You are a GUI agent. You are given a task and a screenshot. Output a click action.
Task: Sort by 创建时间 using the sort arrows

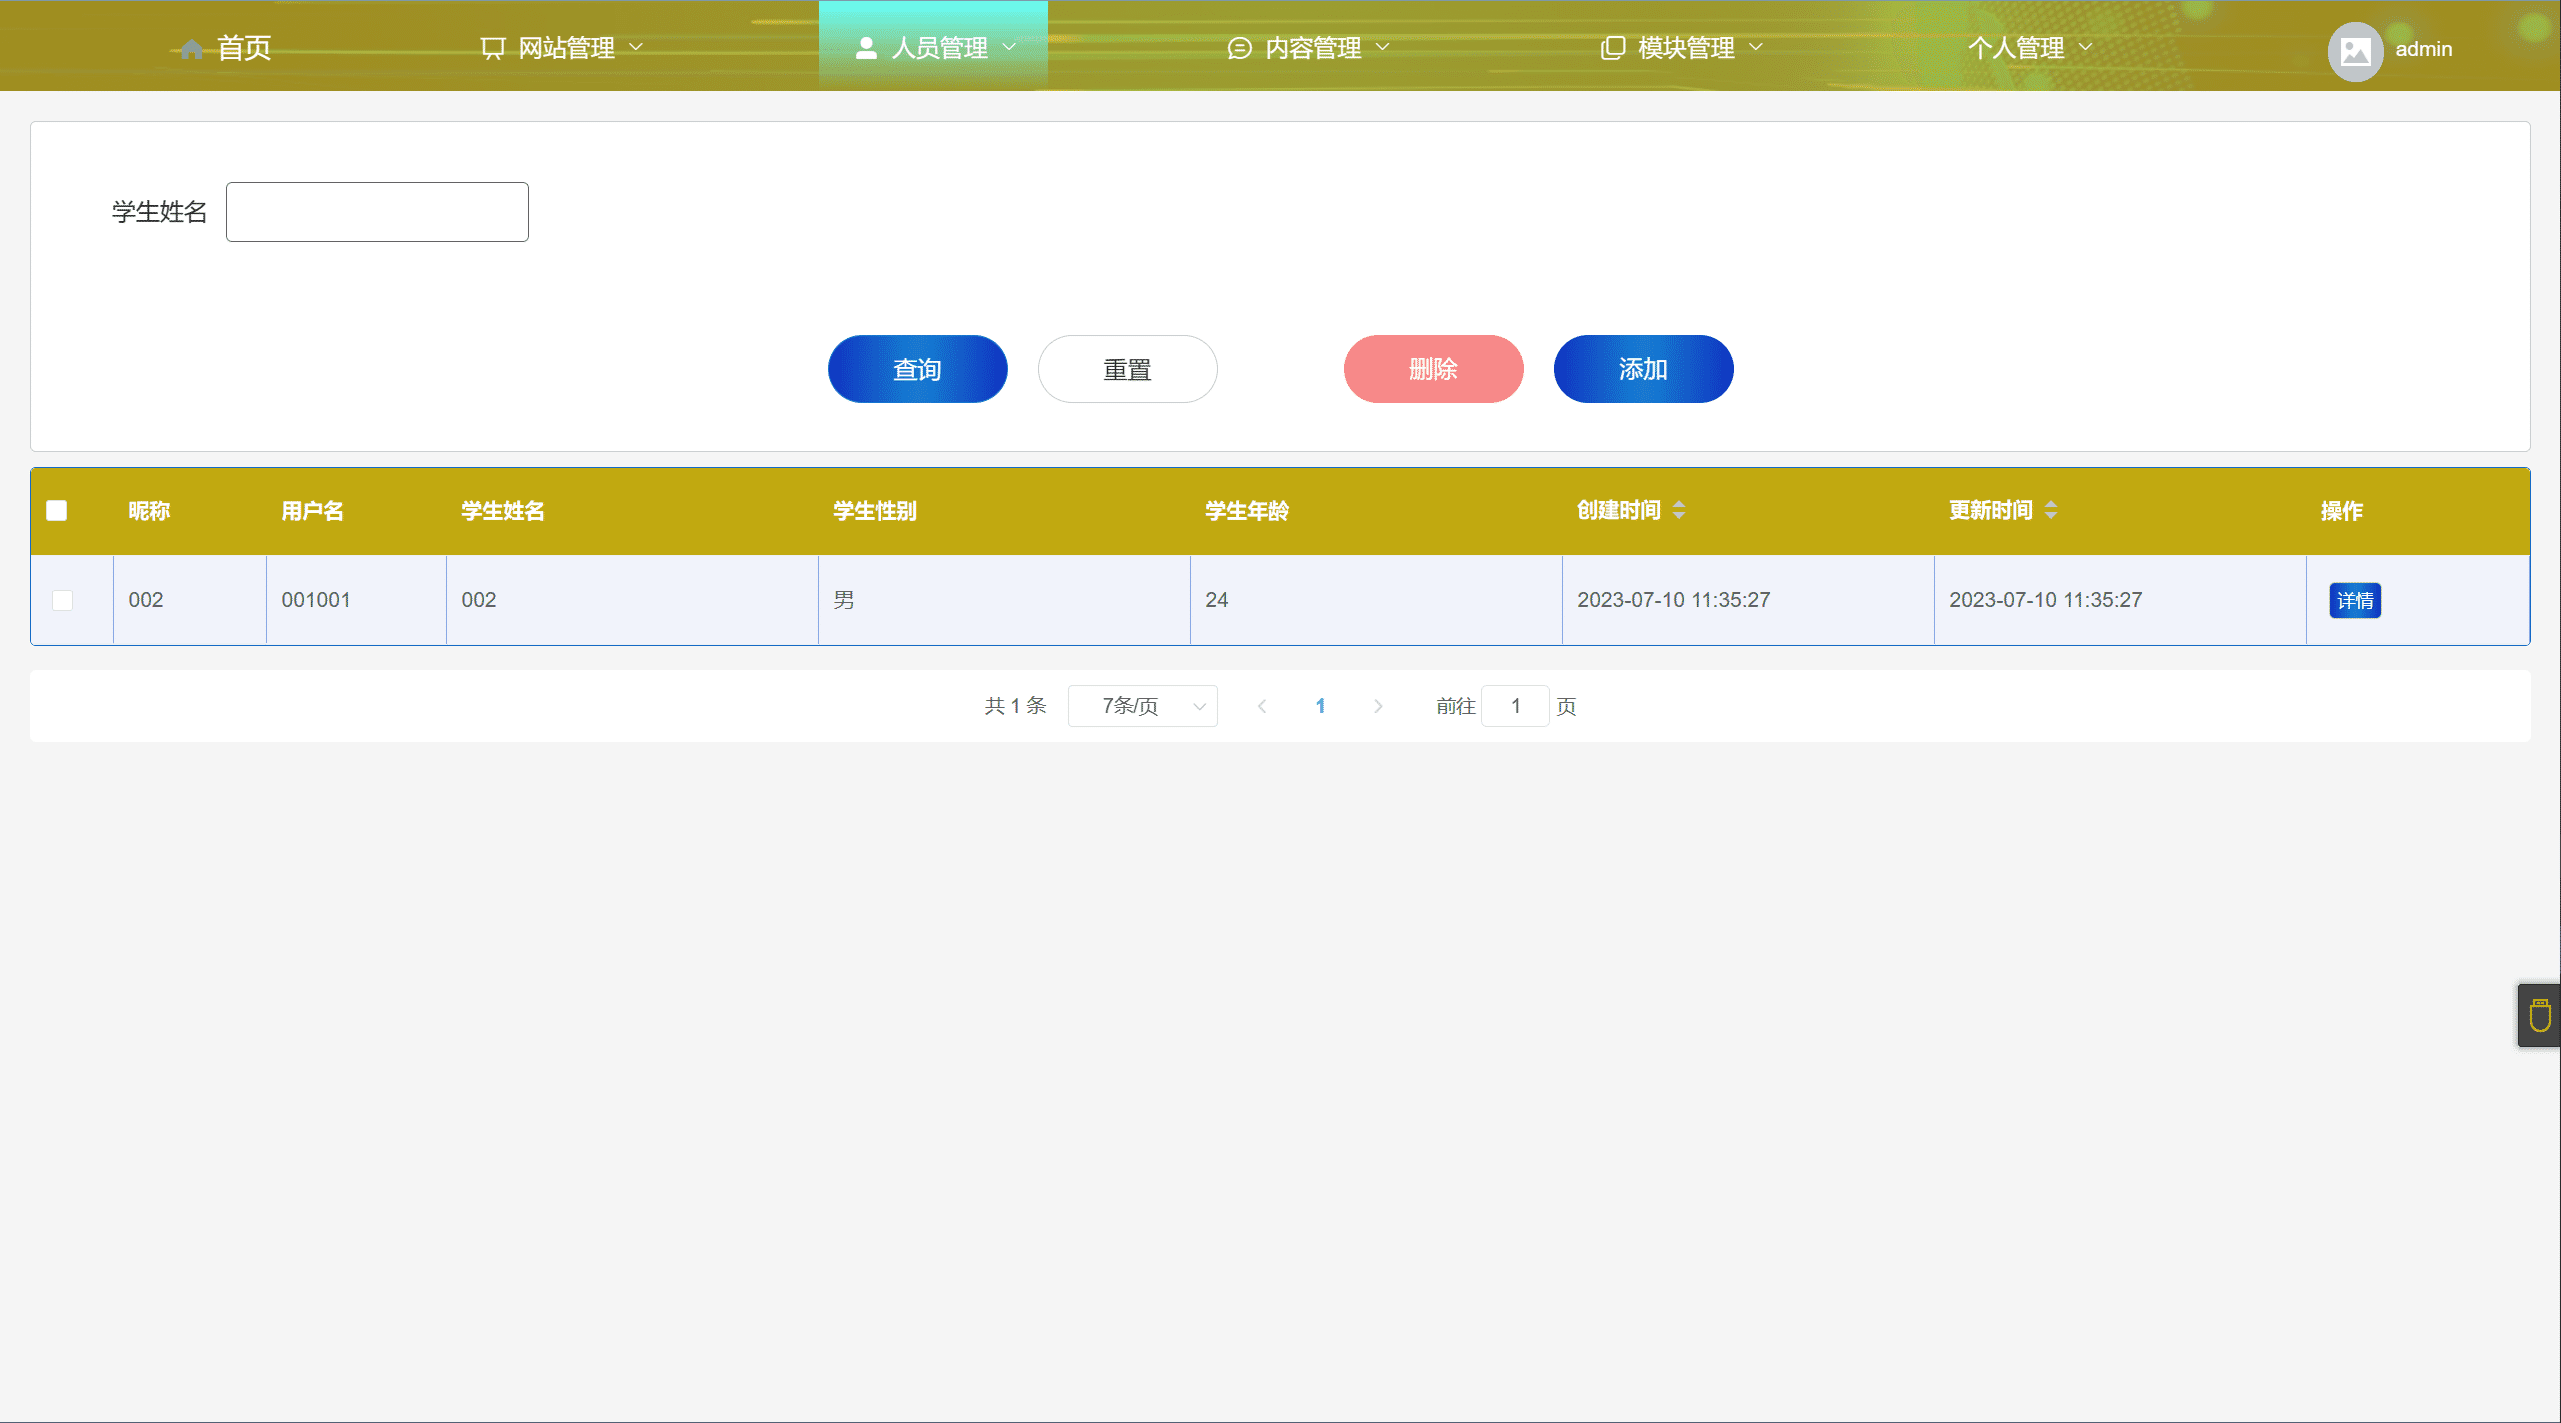pos(1679,511)
